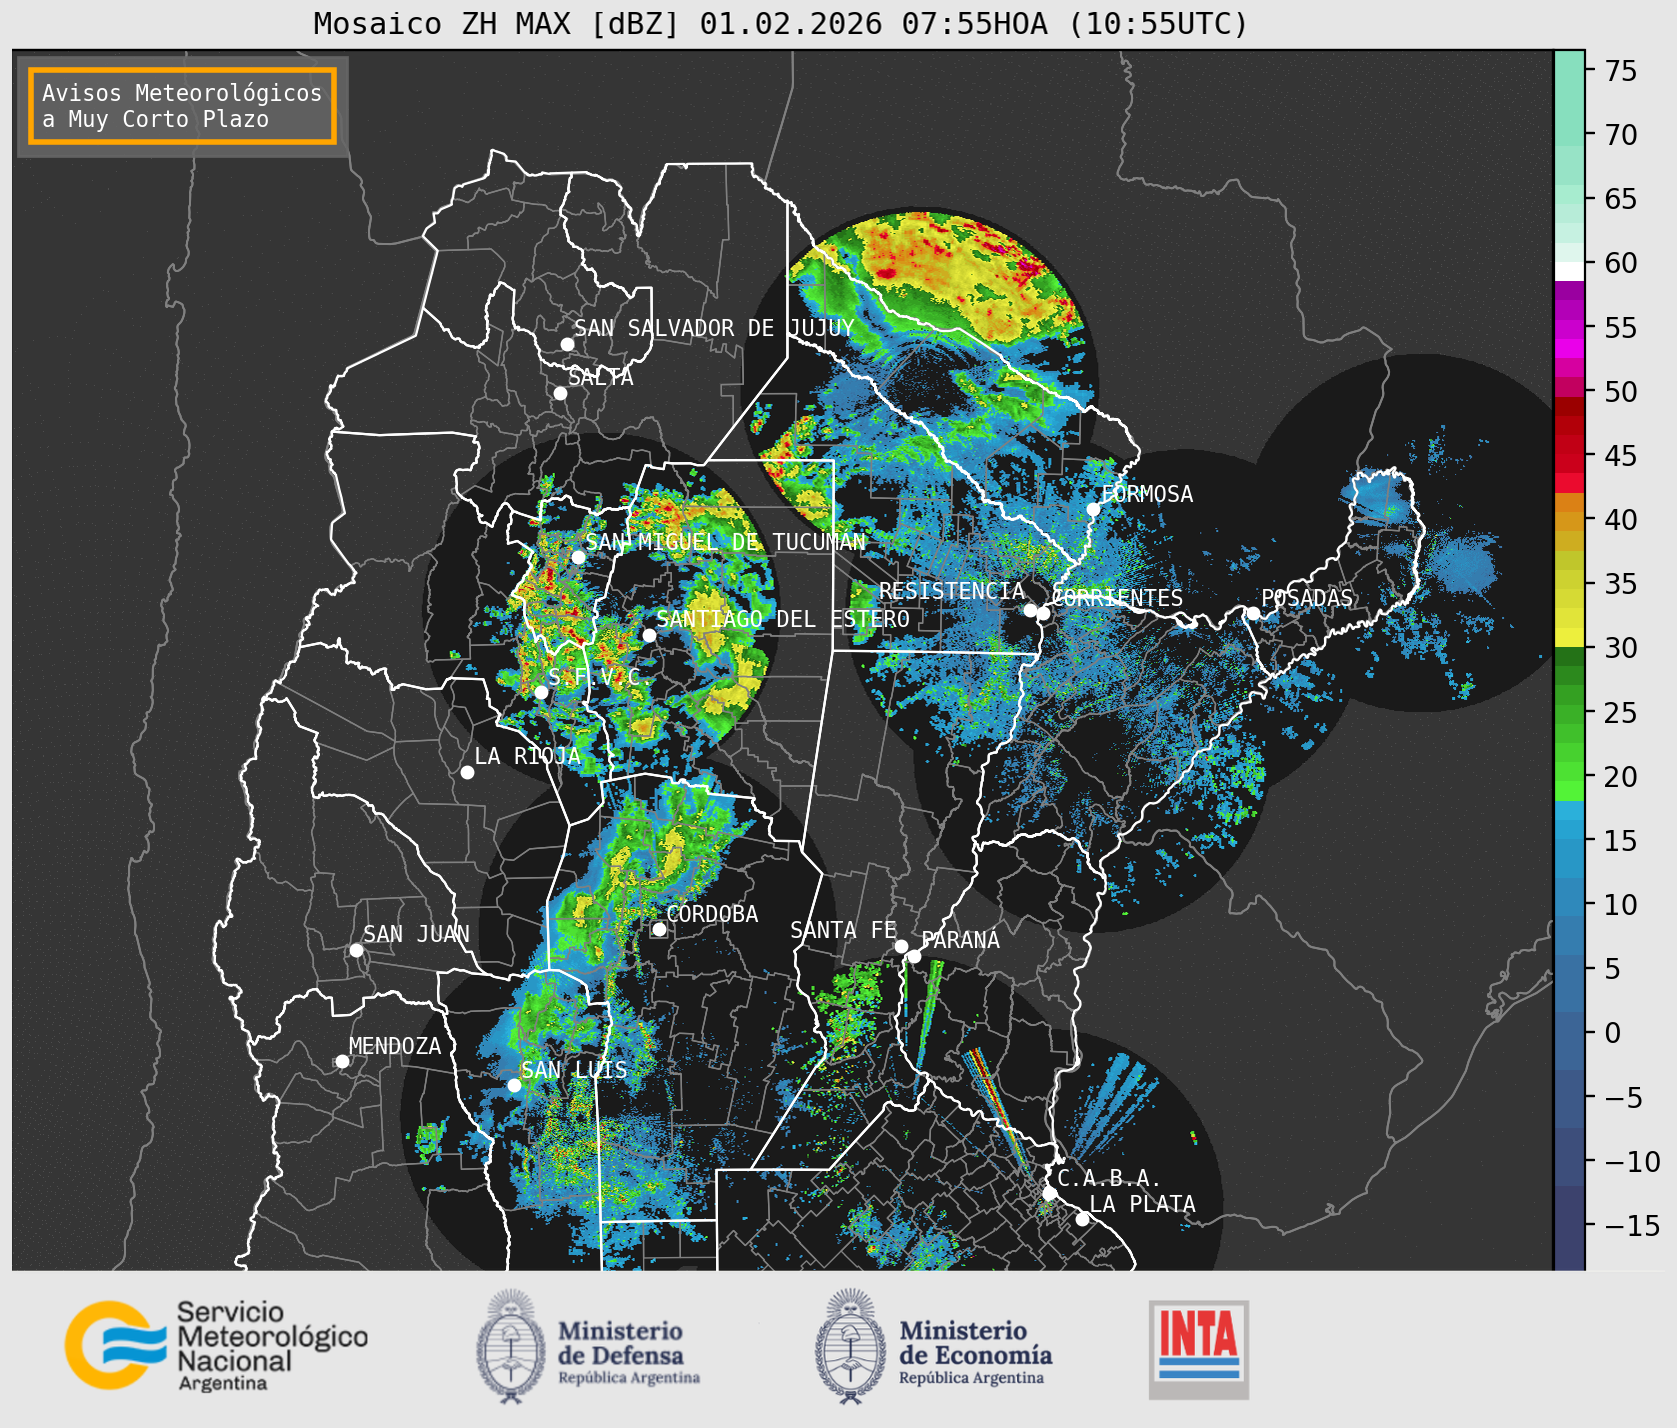Screen dimensions: 1677x1428
Task: Click the Santiago del Estero city marker
Action: (649, 635)
